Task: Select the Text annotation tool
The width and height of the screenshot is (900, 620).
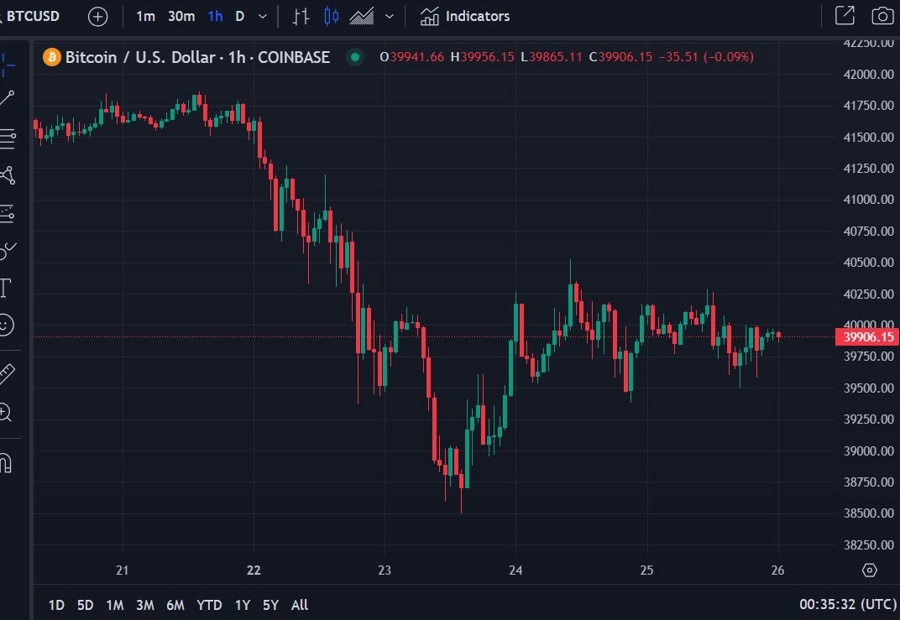Action: click(6, 288)
